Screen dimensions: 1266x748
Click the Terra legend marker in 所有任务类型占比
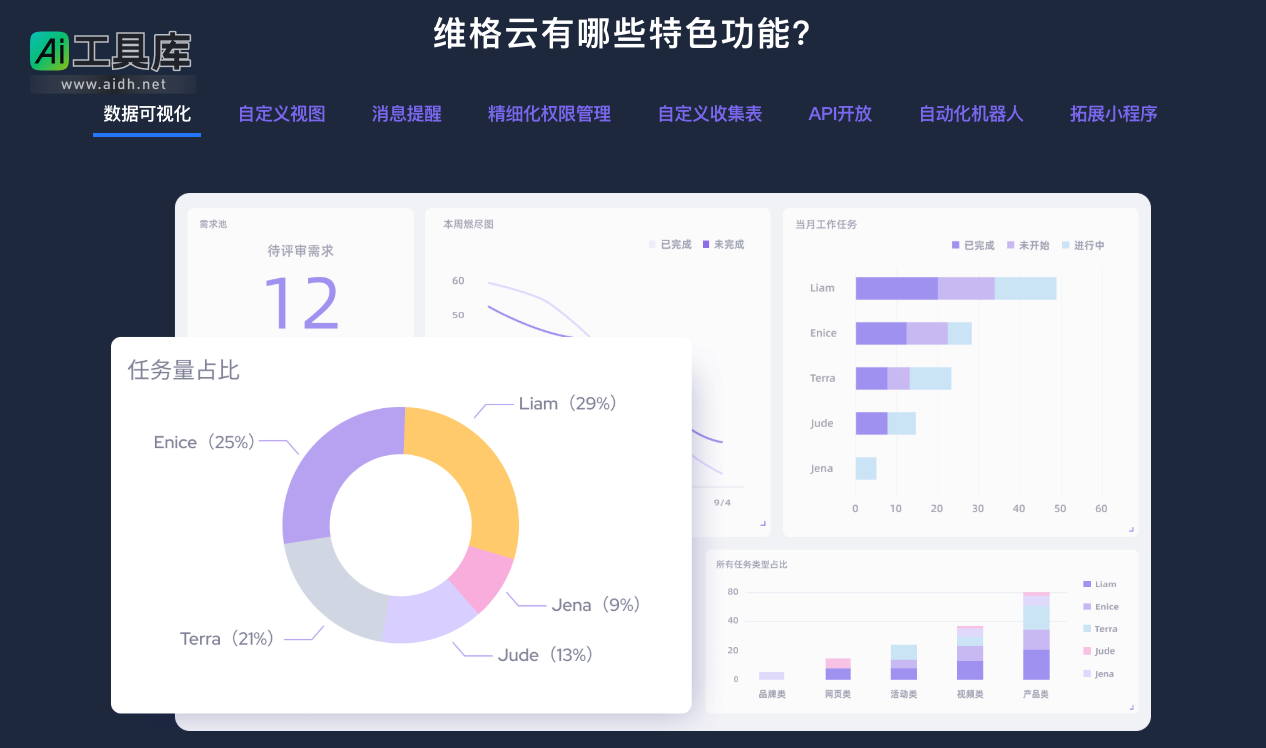pyautogui.click(x=1087, y=628)
